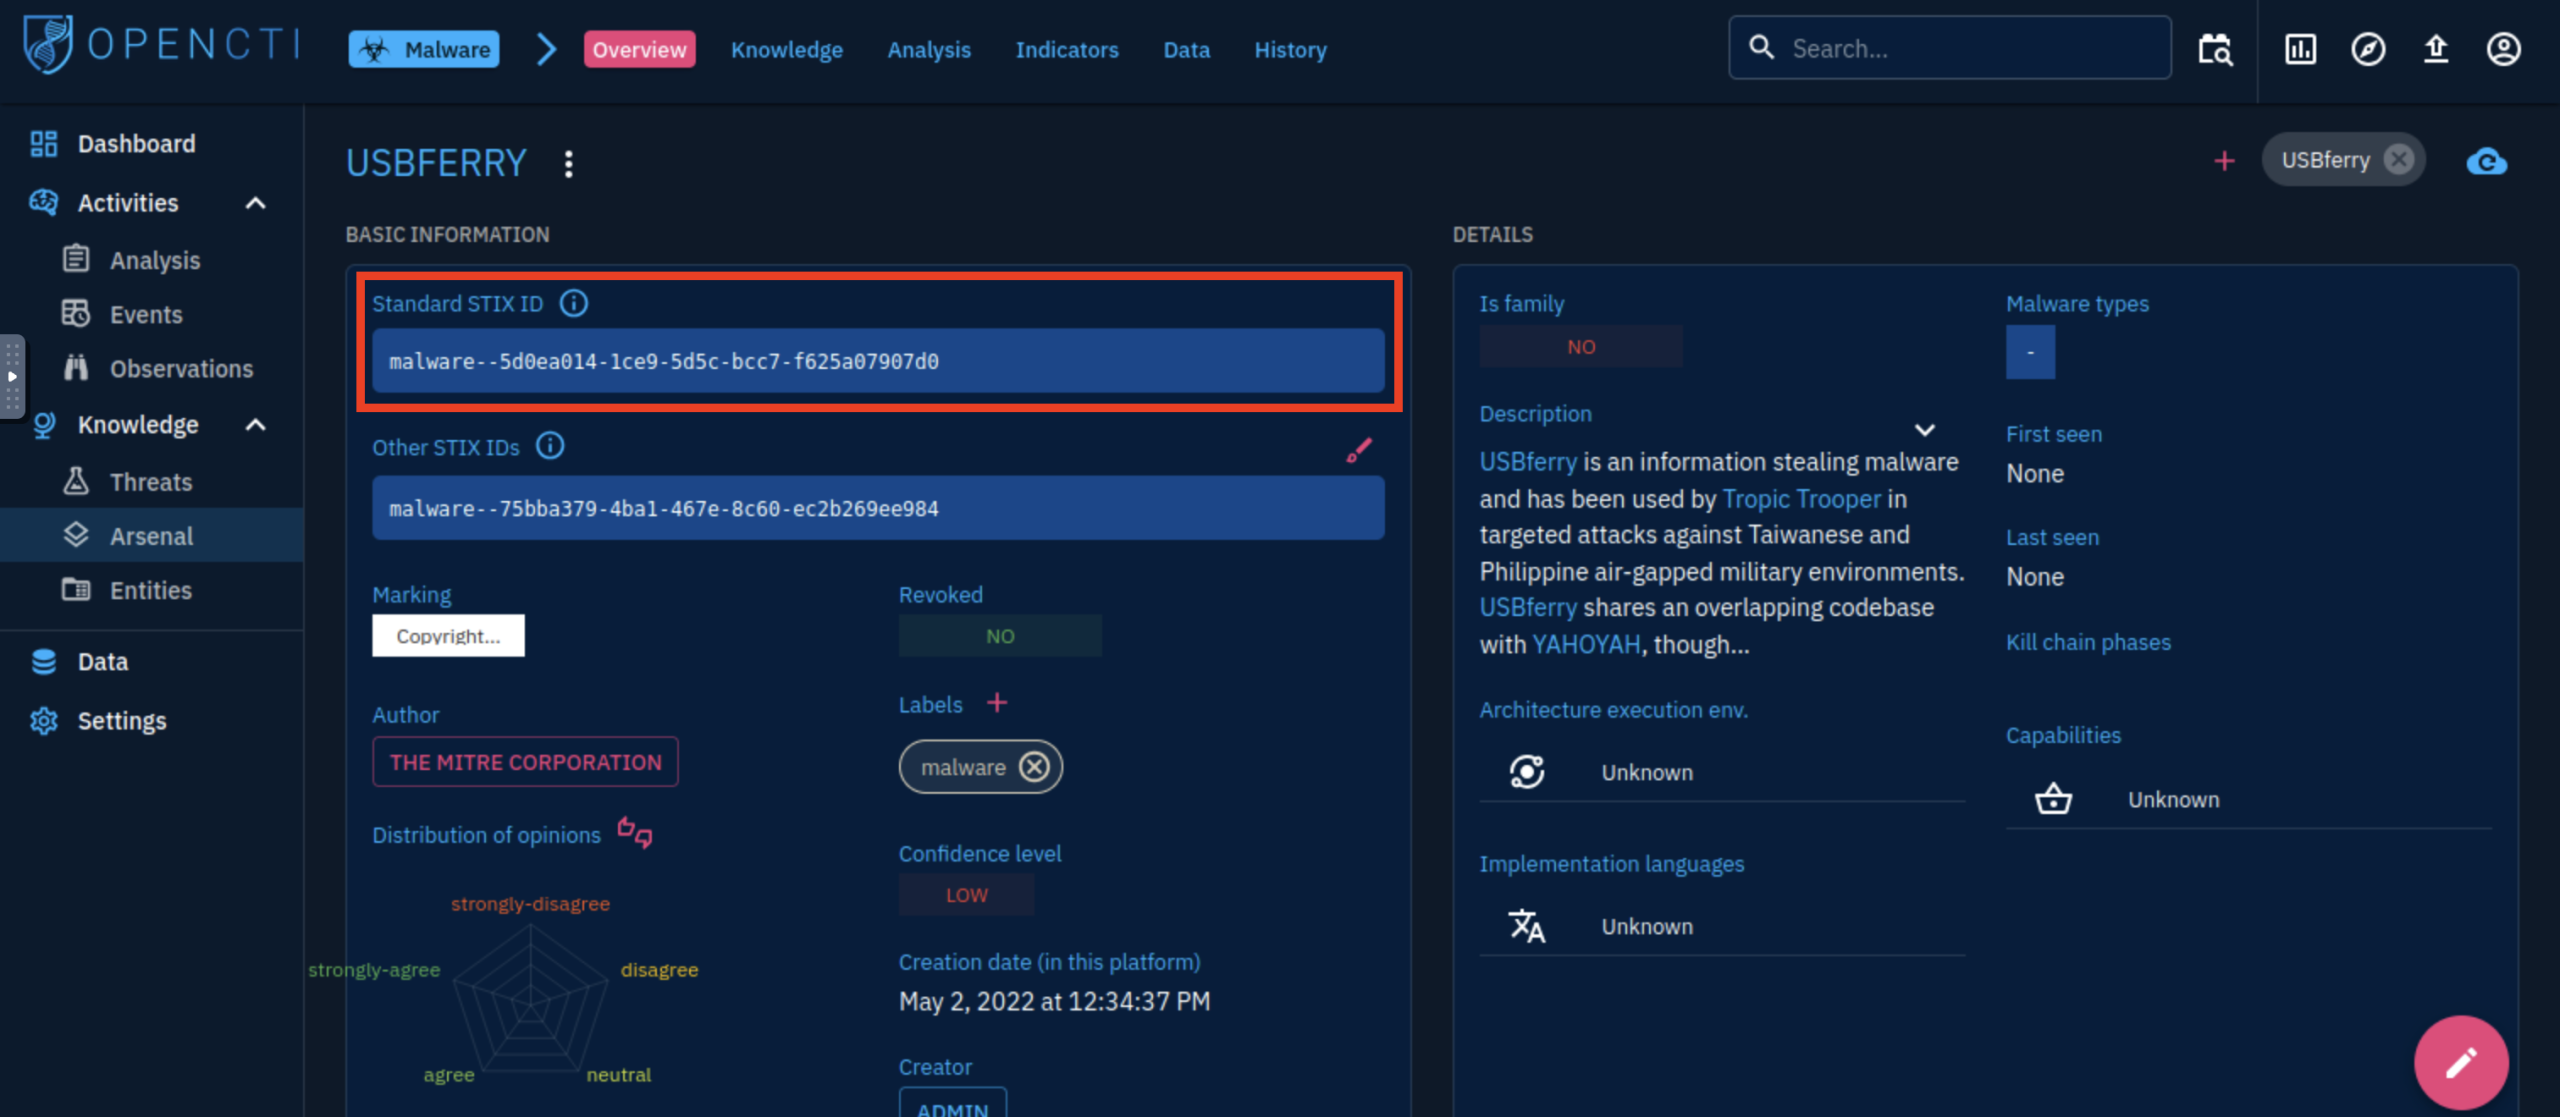Add a label with plus icon
Image resolution: width=2560 pixels, height=1117 pixels.
click(x=997, y=703)
